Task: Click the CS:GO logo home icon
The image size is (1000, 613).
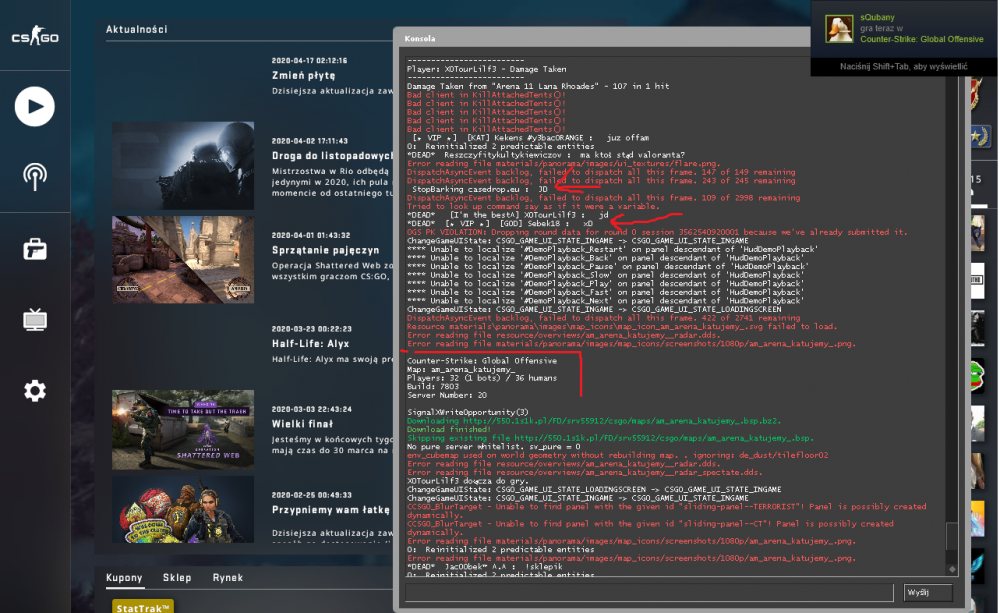Action: click(35, 36)
